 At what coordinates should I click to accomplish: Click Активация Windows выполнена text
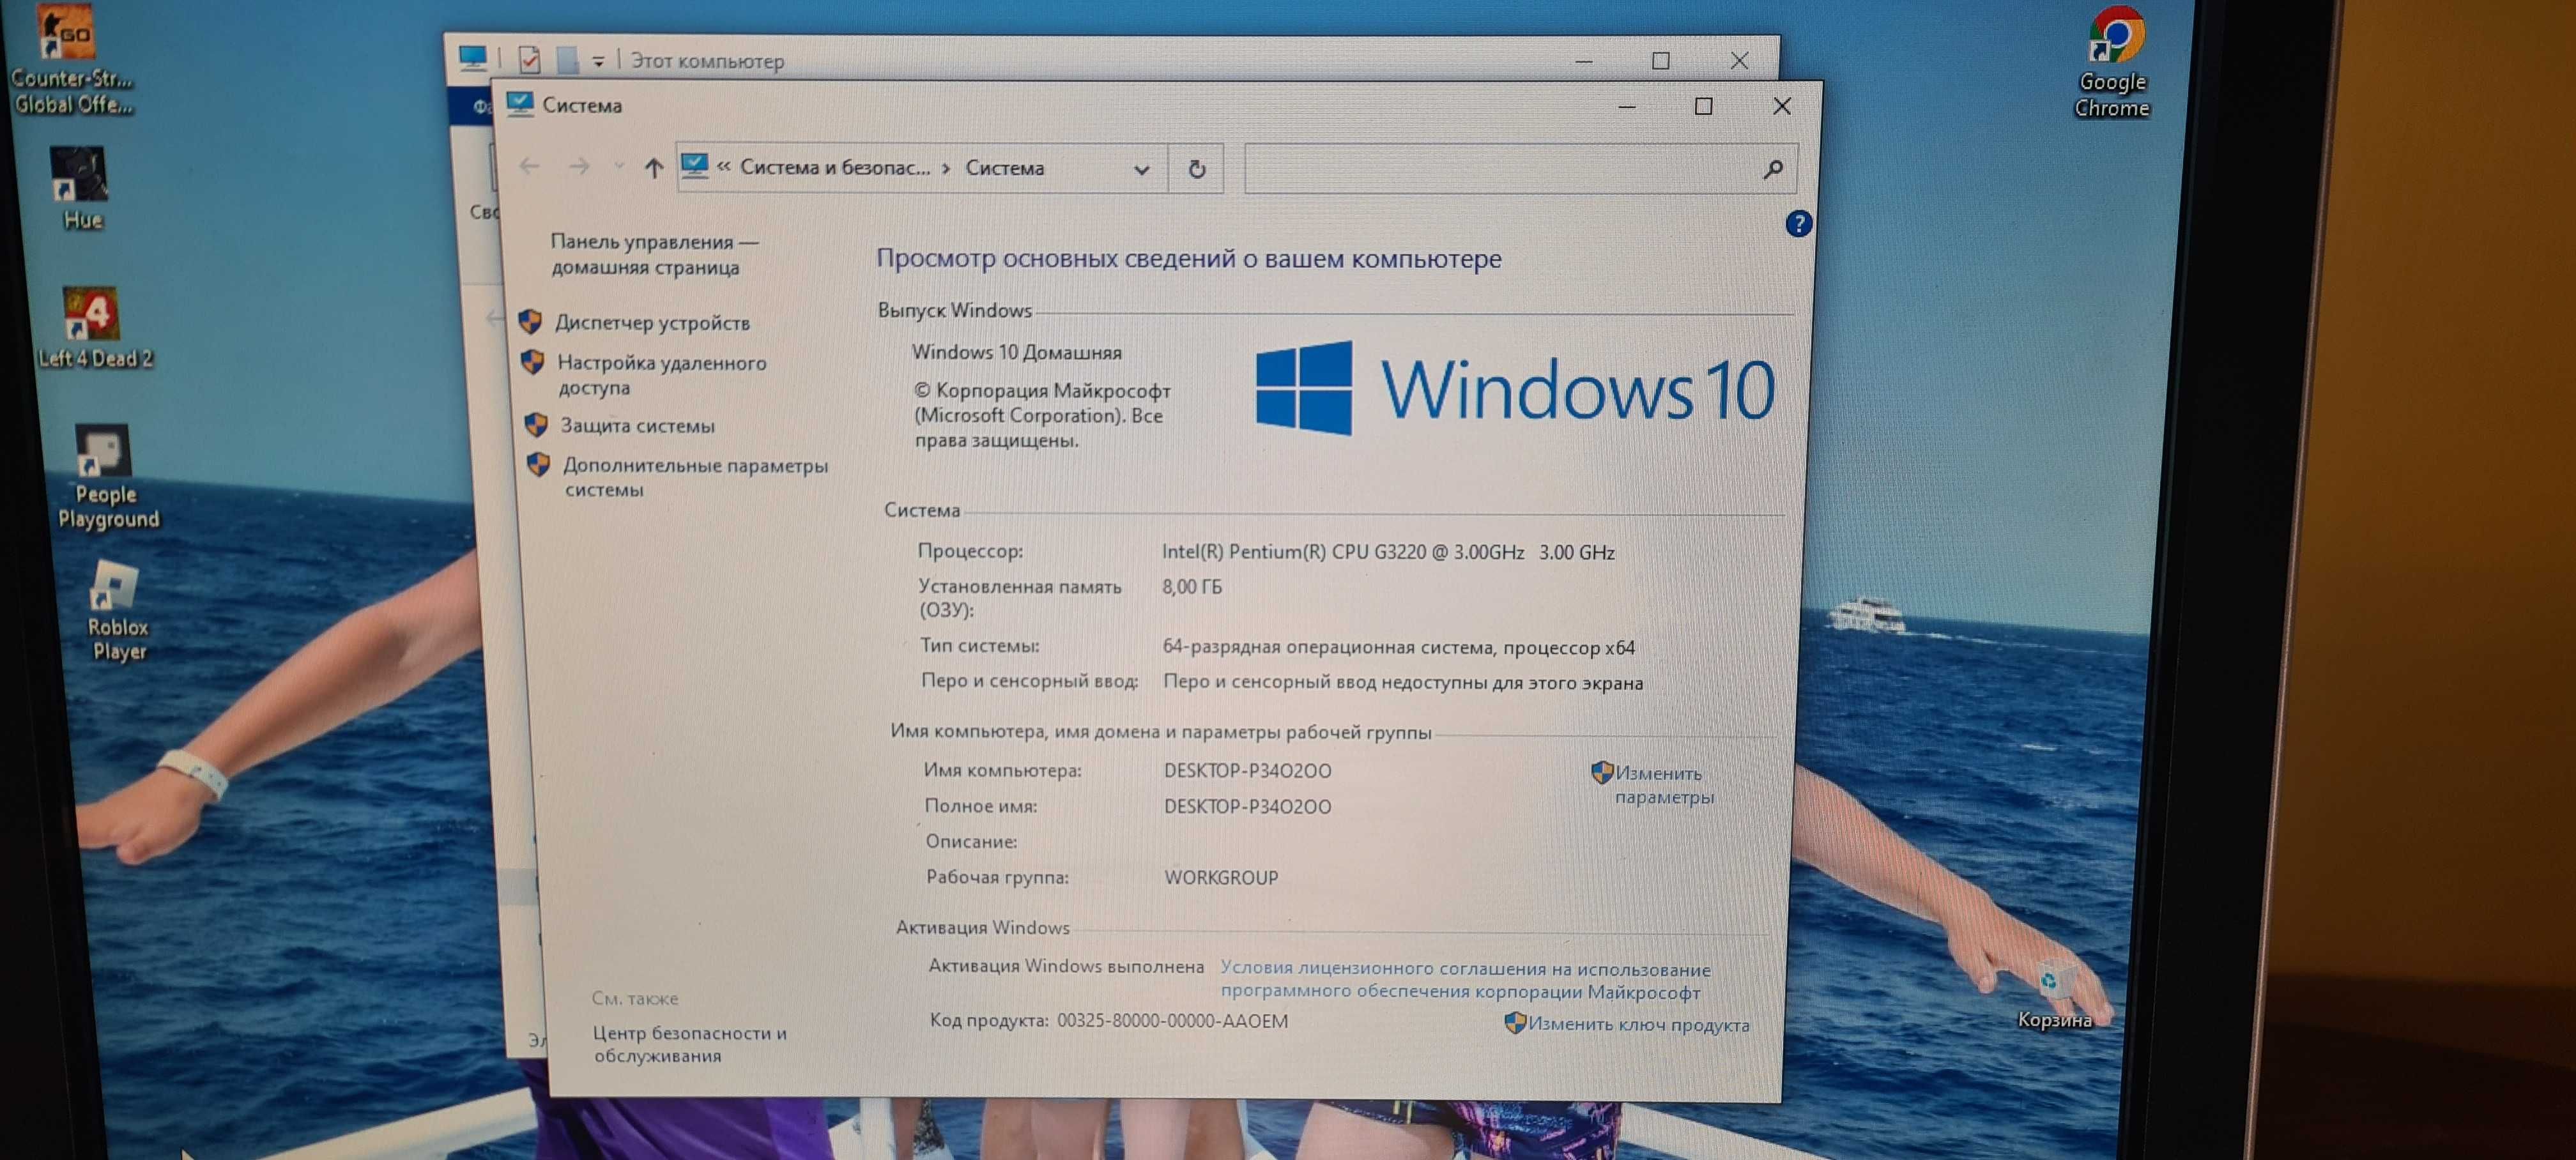pyautogui.click(x=1066, y=966)
